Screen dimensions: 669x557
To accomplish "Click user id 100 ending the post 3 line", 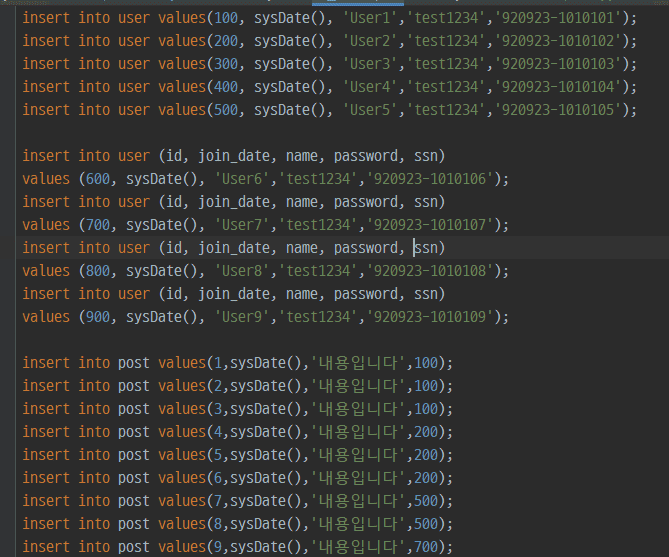I will pyautogui.click(x=426, y=409).
